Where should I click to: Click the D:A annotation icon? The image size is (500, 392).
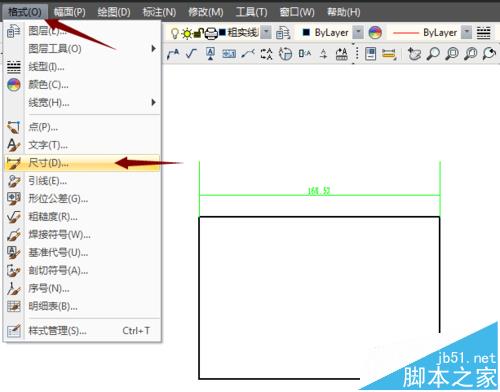(x=305, y=53)
